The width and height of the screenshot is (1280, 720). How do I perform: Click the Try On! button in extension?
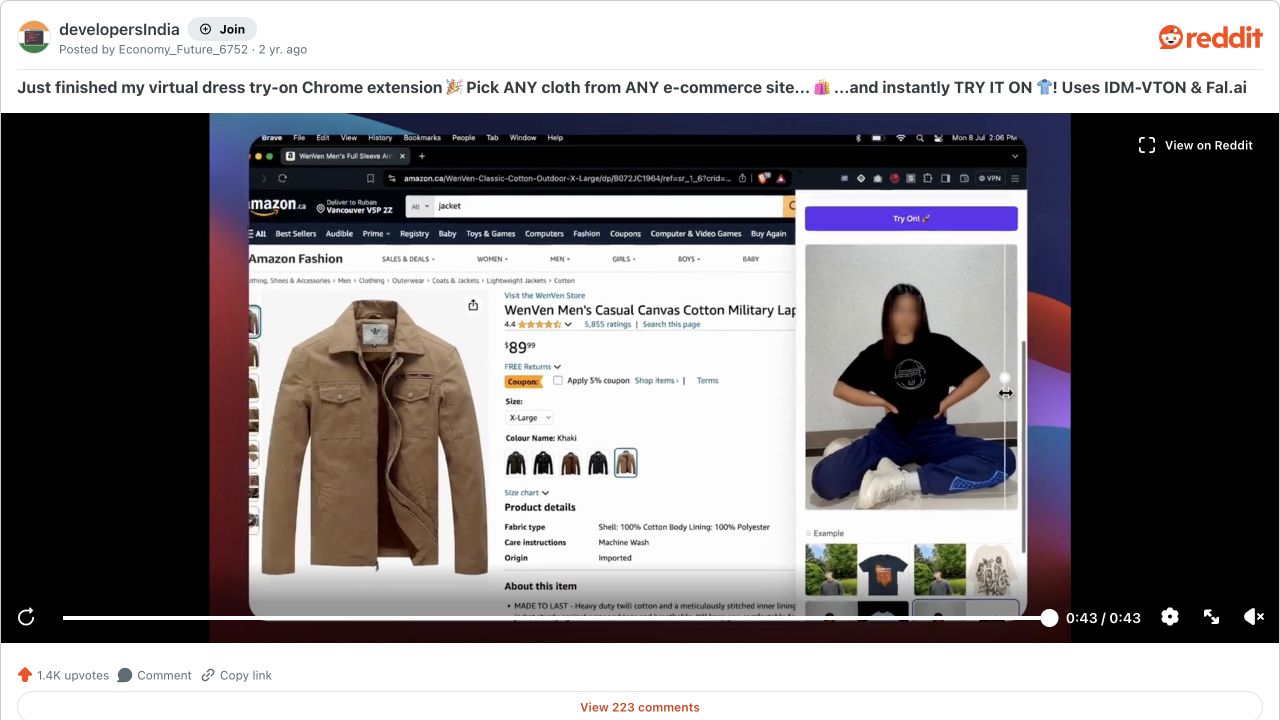(911, 218)
